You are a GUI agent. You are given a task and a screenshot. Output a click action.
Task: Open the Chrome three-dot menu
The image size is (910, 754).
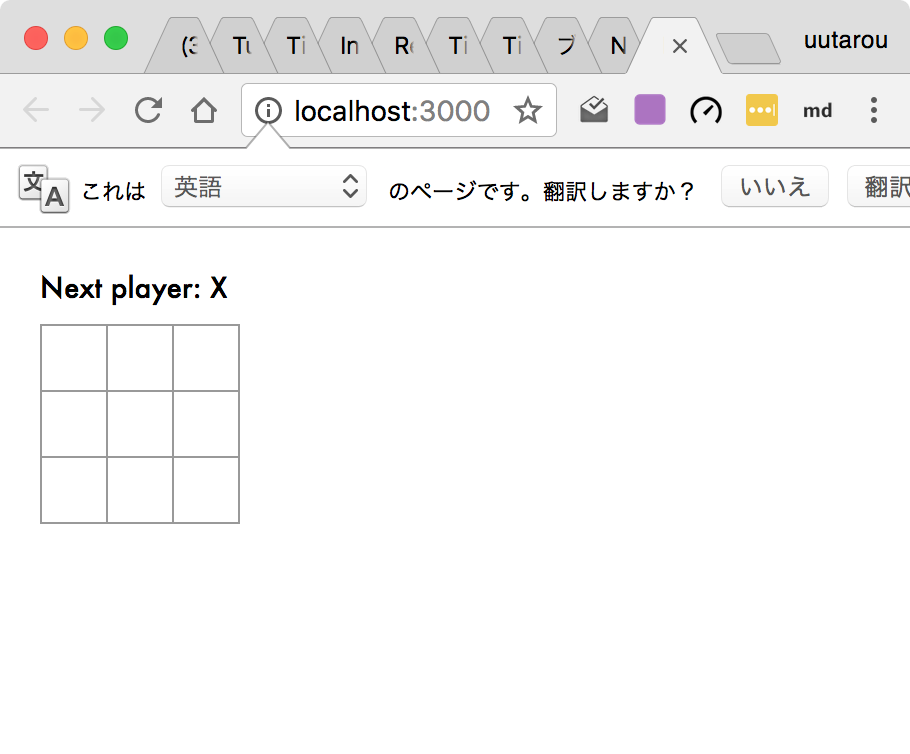(873, 110)
